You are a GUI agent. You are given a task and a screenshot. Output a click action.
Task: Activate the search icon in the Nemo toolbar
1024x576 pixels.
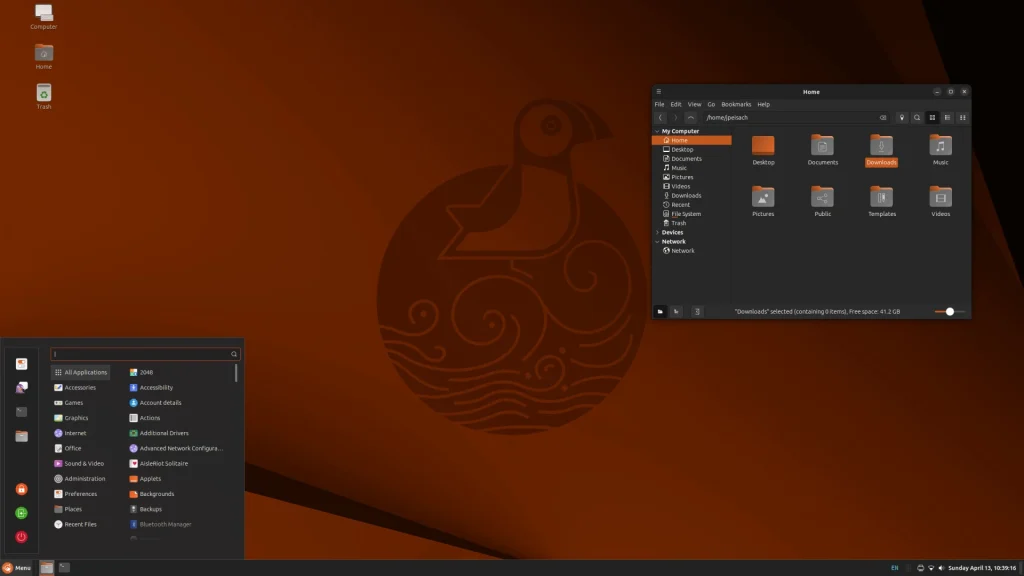pos(917,117)
